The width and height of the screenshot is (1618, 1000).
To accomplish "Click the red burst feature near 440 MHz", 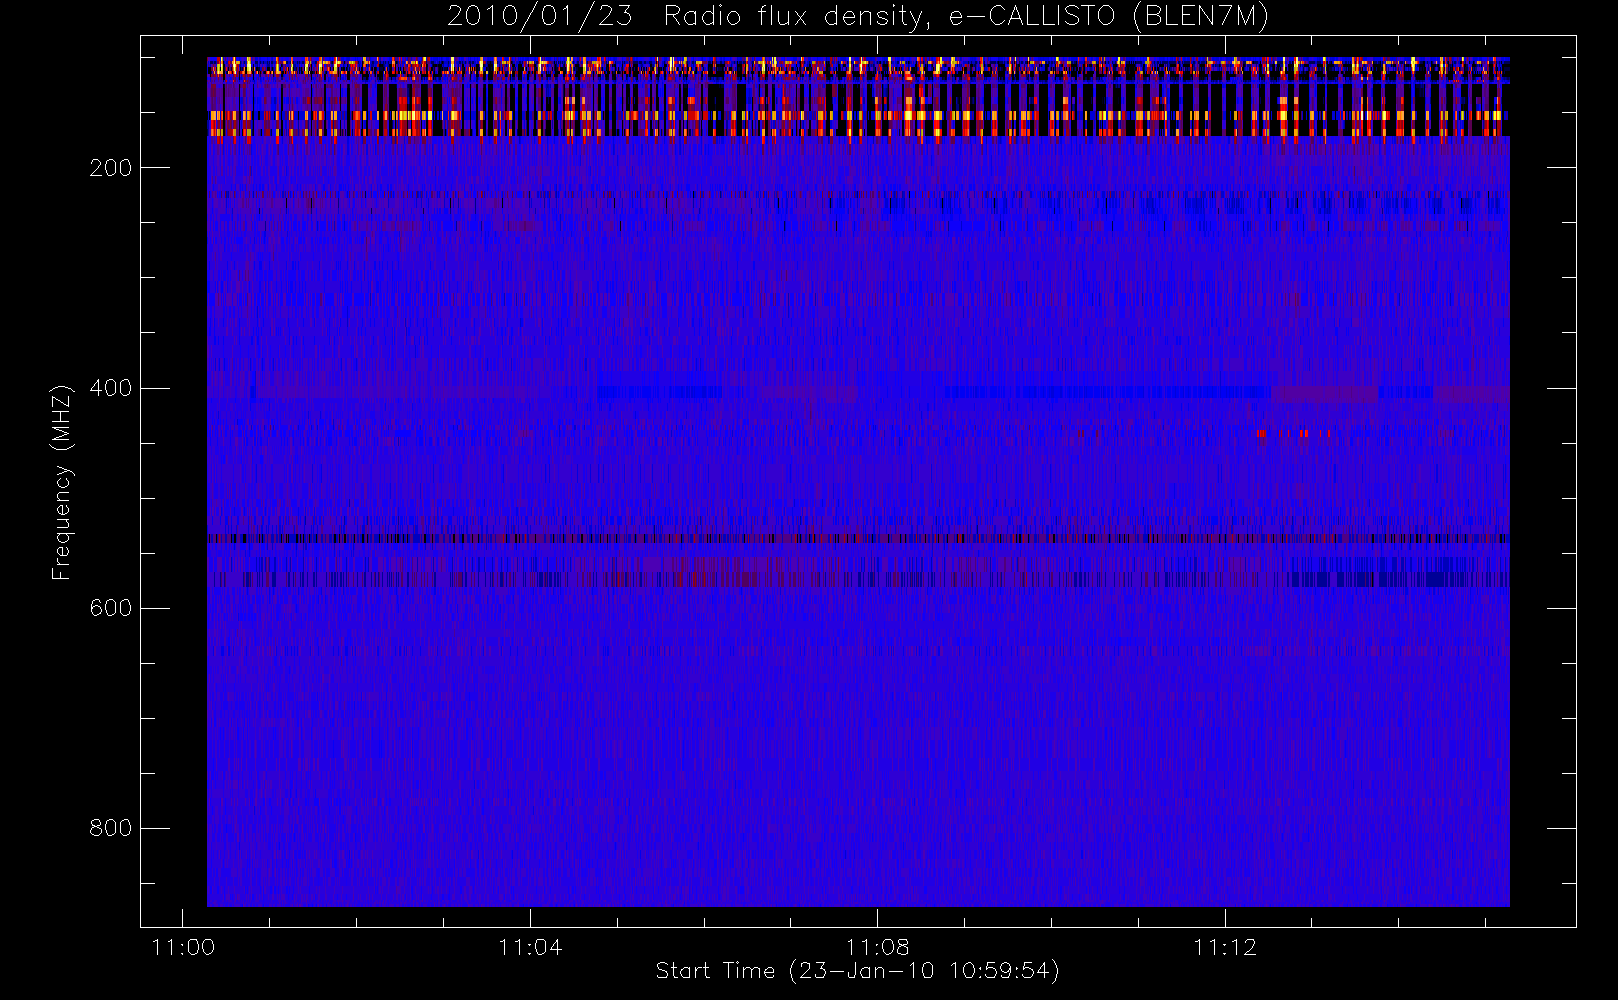I will (x=1292, y=434).
